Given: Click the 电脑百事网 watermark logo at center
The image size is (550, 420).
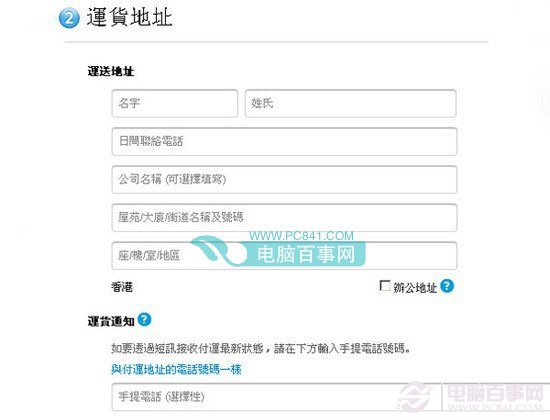Looking at the screenshot, I should coord(279,252).
